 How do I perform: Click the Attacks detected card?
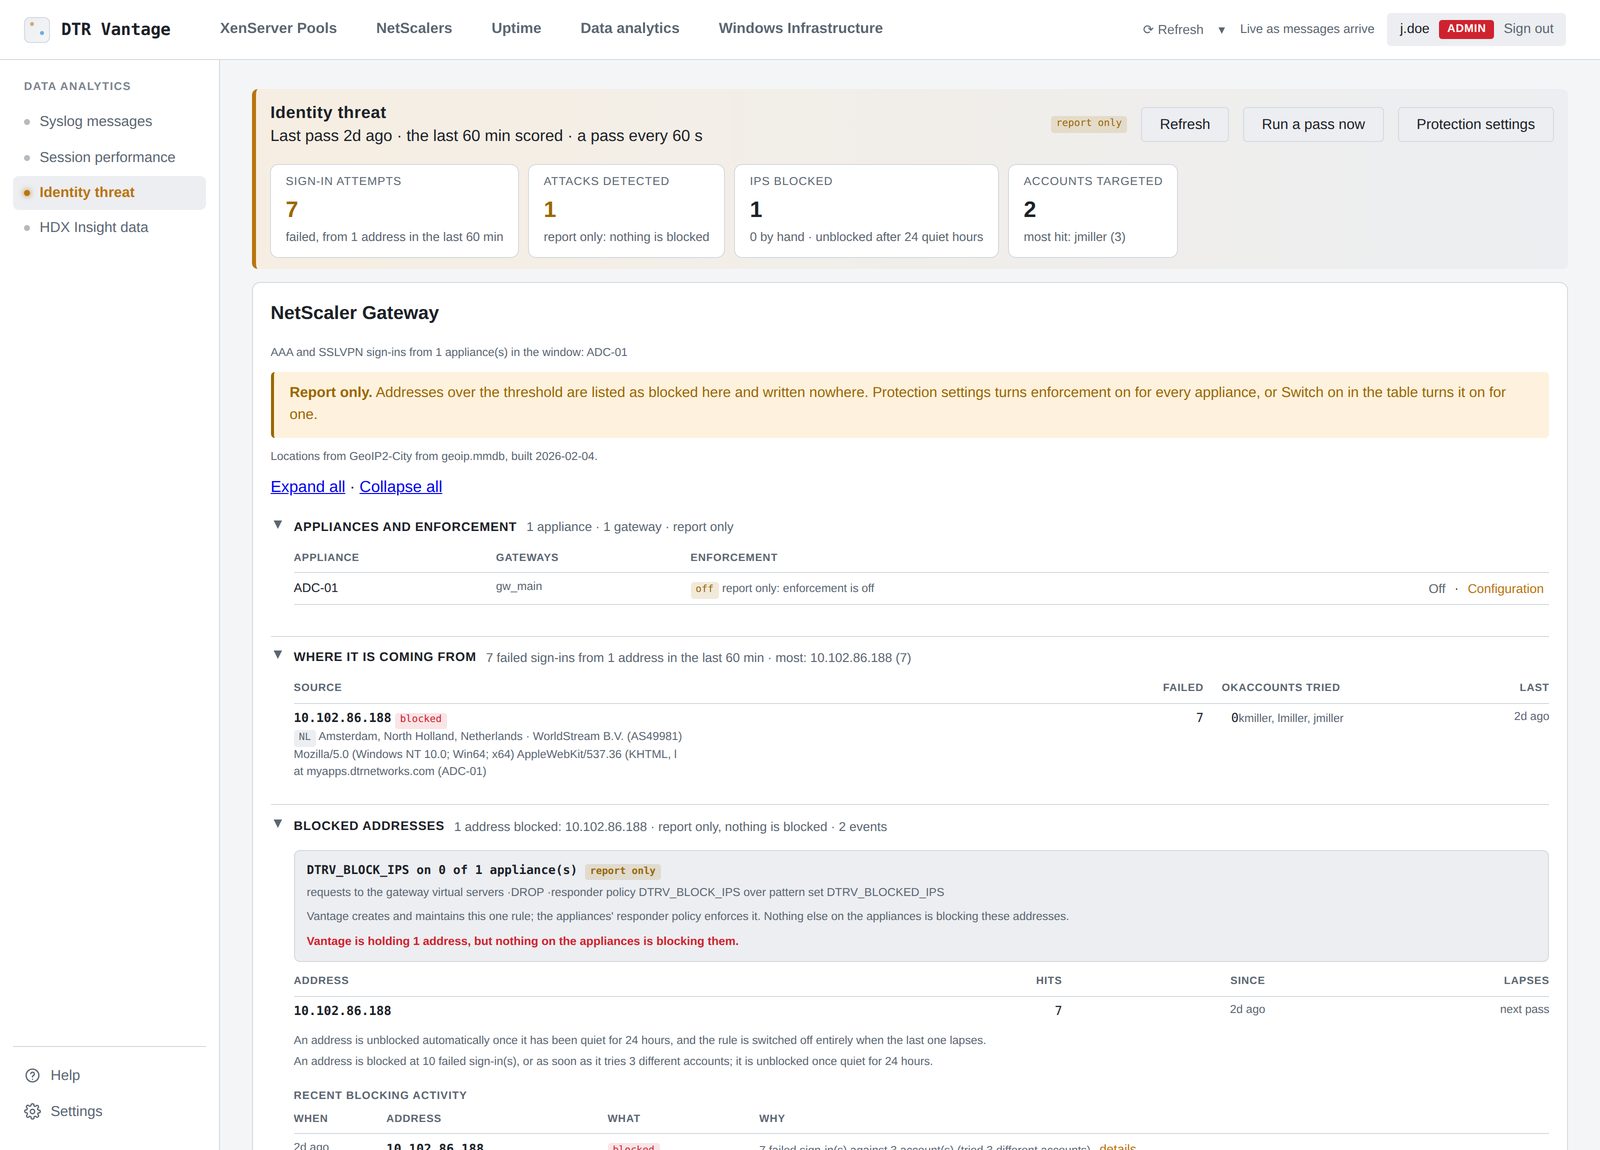pyautogui.click(x=626, y=211)
